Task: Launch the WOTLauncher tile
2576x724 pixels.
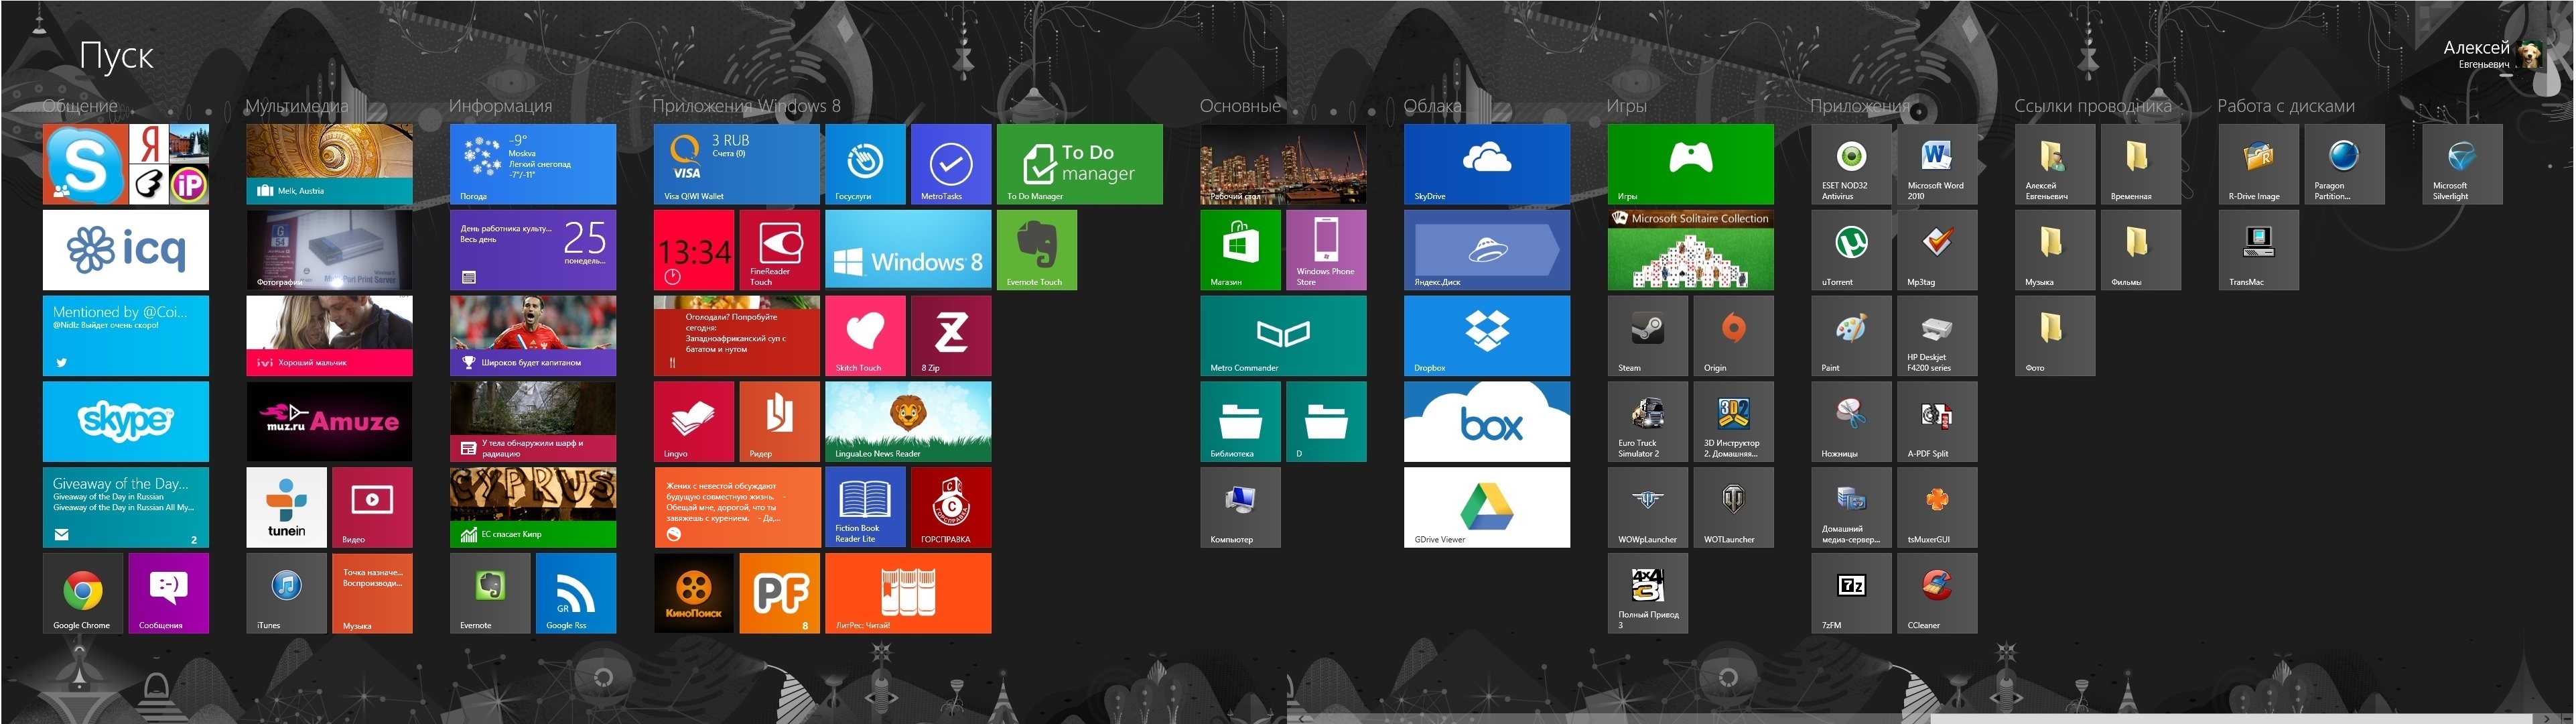Action: 1734,507
